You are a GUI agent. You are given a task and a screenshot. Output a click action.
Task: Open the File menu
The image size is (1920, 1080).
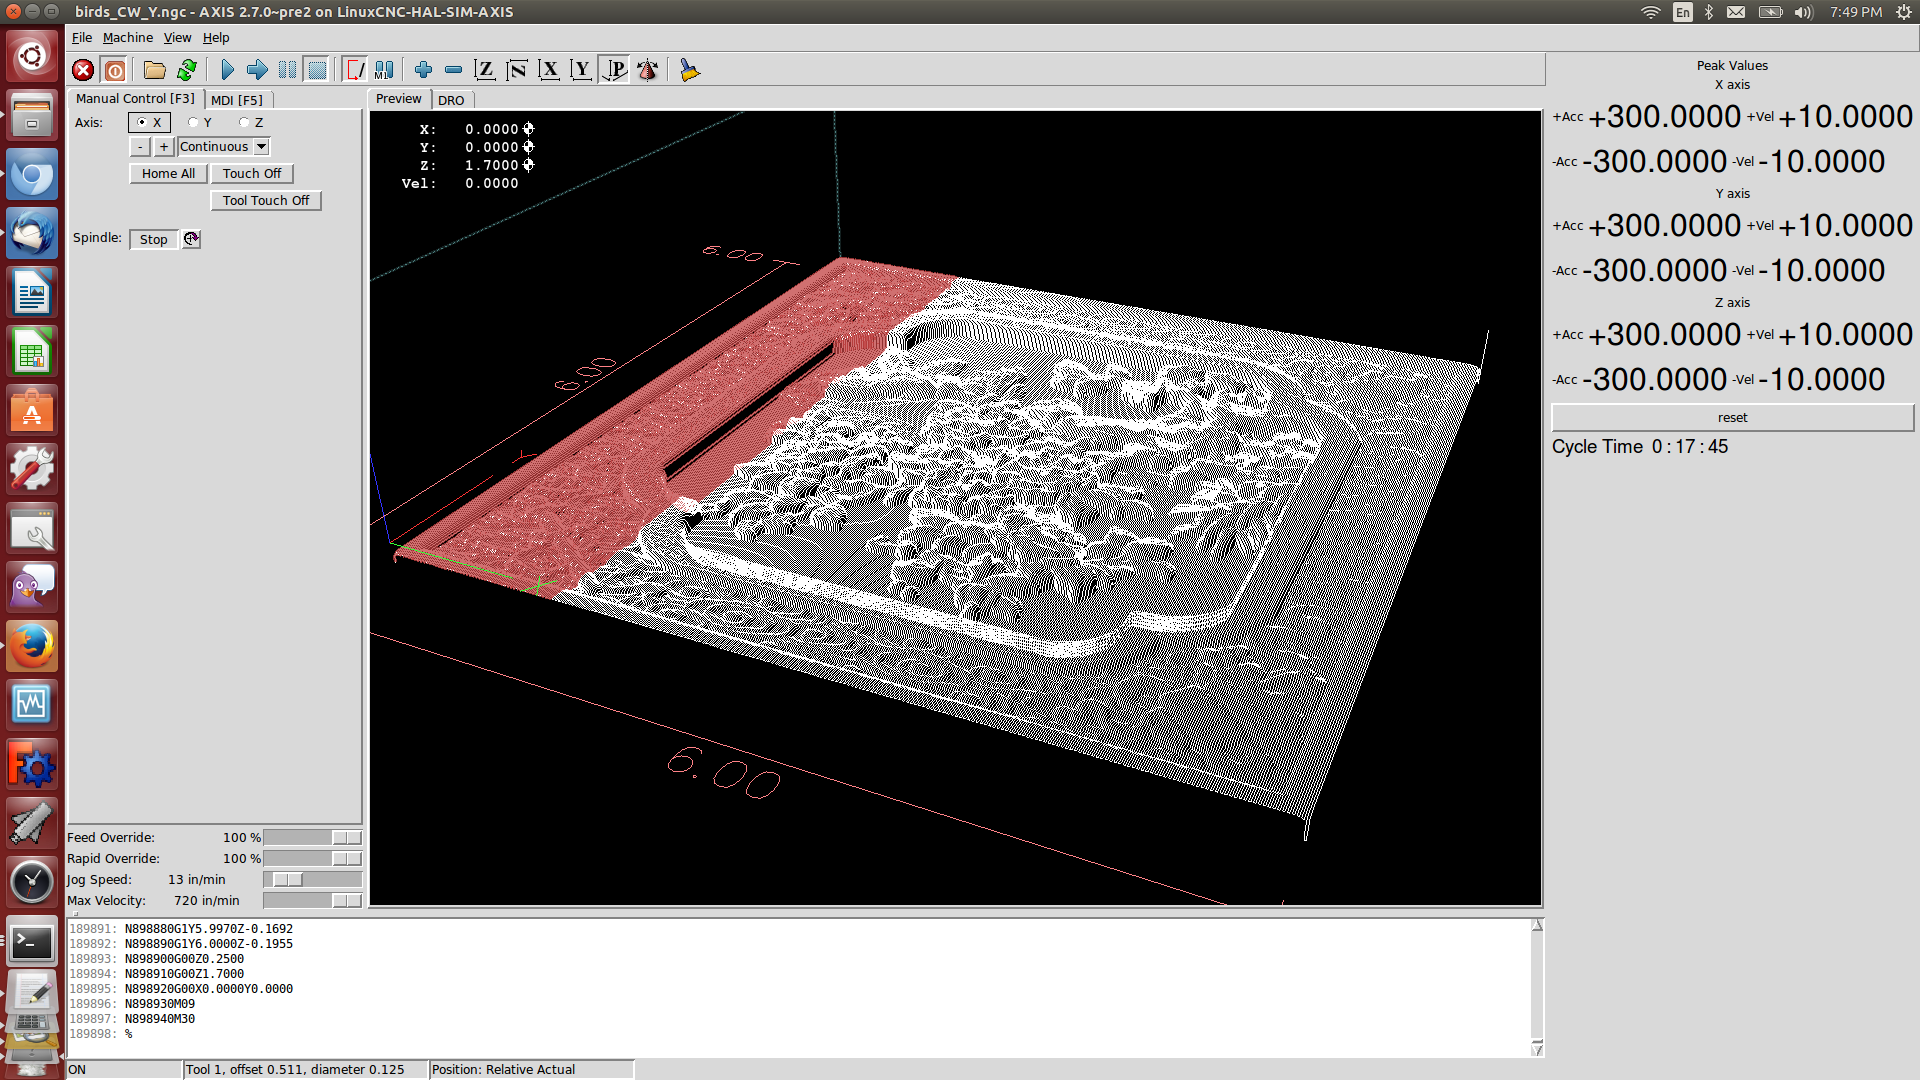point(82,37)
